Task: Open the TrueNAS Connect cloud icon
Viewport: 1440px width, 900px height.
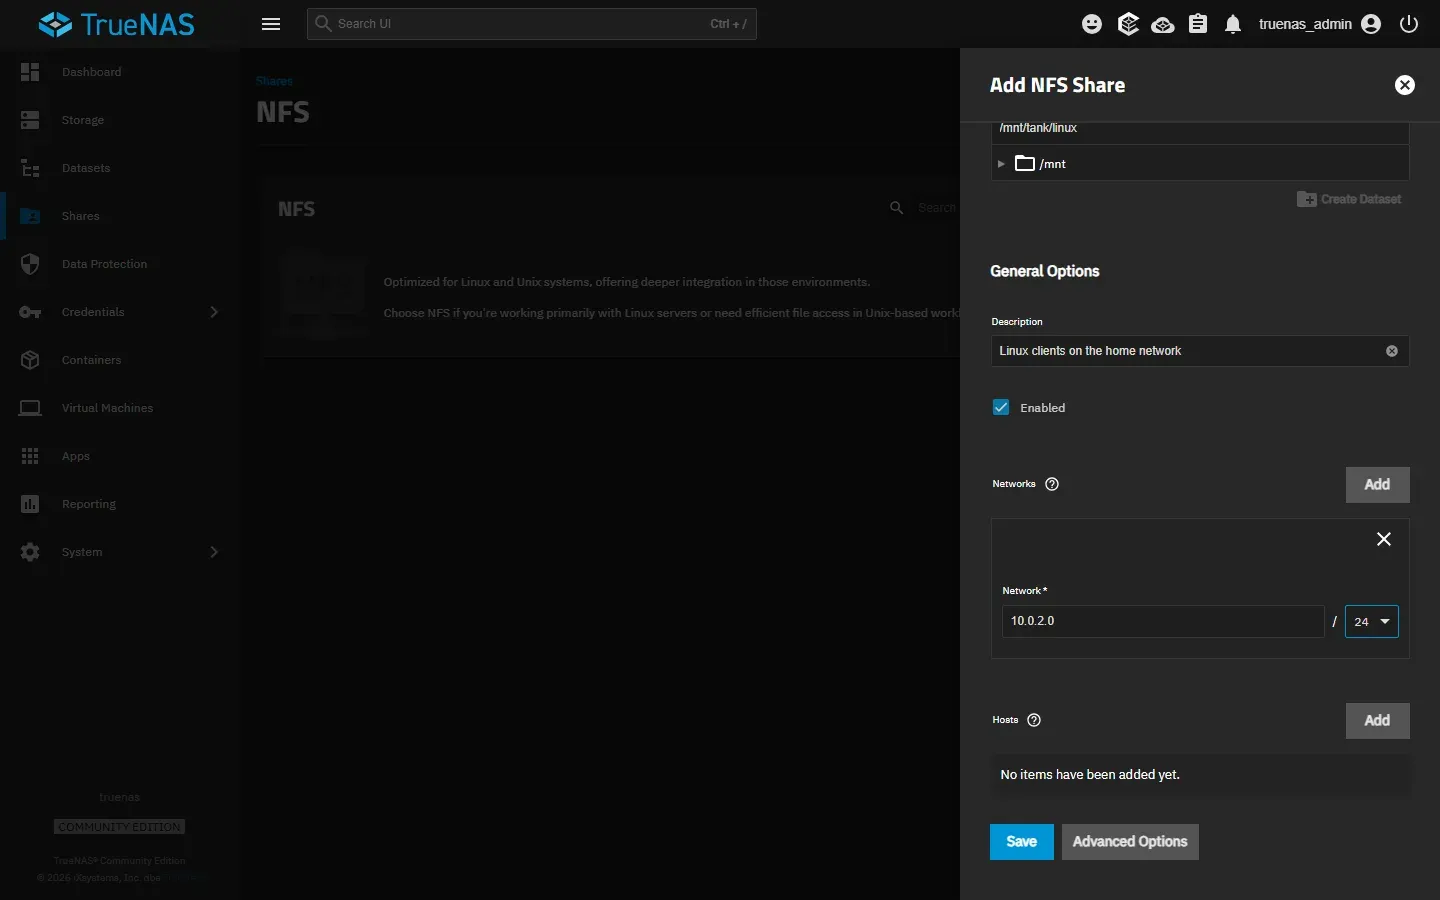Action: tap(1163, 24)
